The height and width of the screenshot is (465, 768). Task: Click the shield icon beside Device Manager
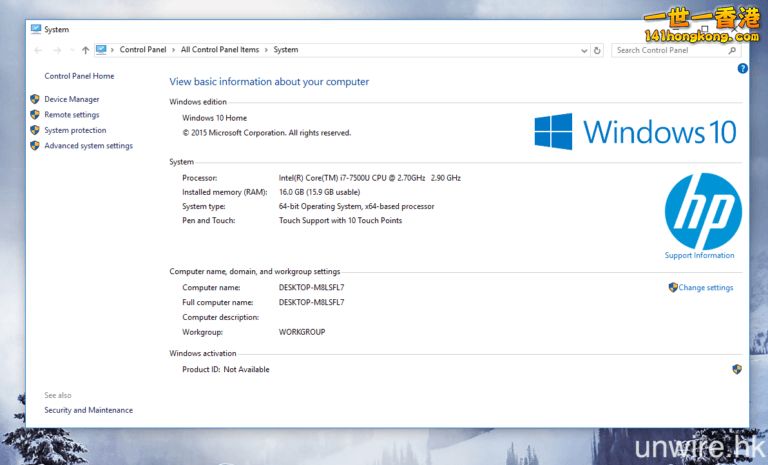(35, 99)
